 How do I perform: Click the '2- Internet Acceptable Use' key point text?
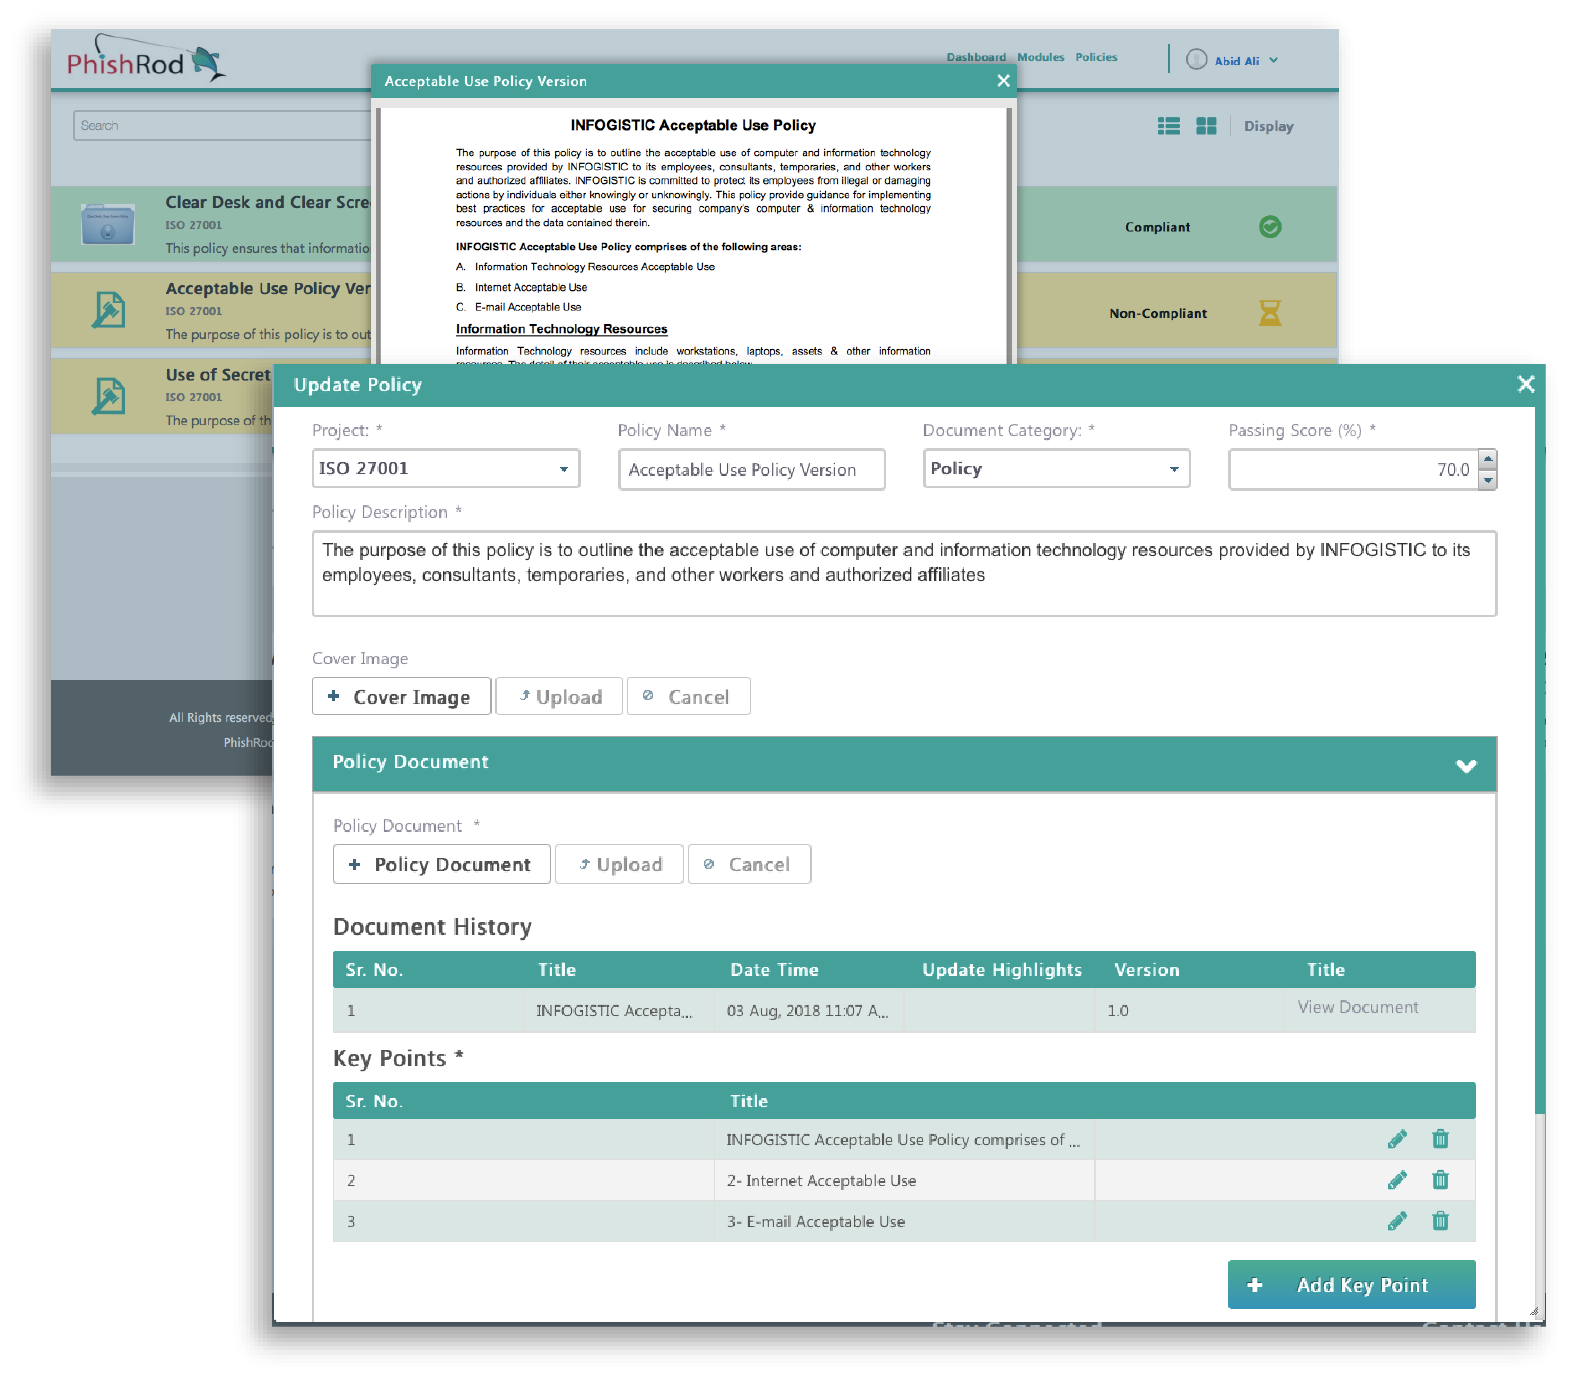click(821, 1181)
